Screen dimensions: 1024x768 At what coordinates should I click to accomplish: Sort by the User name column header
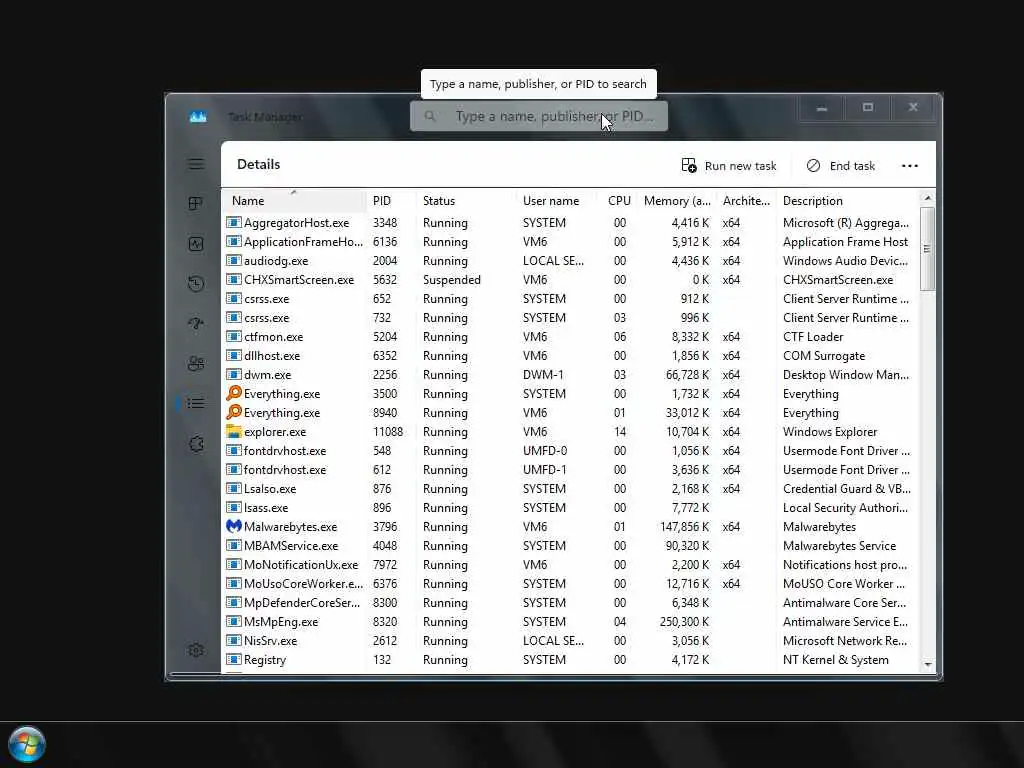(x=556, y=200)
